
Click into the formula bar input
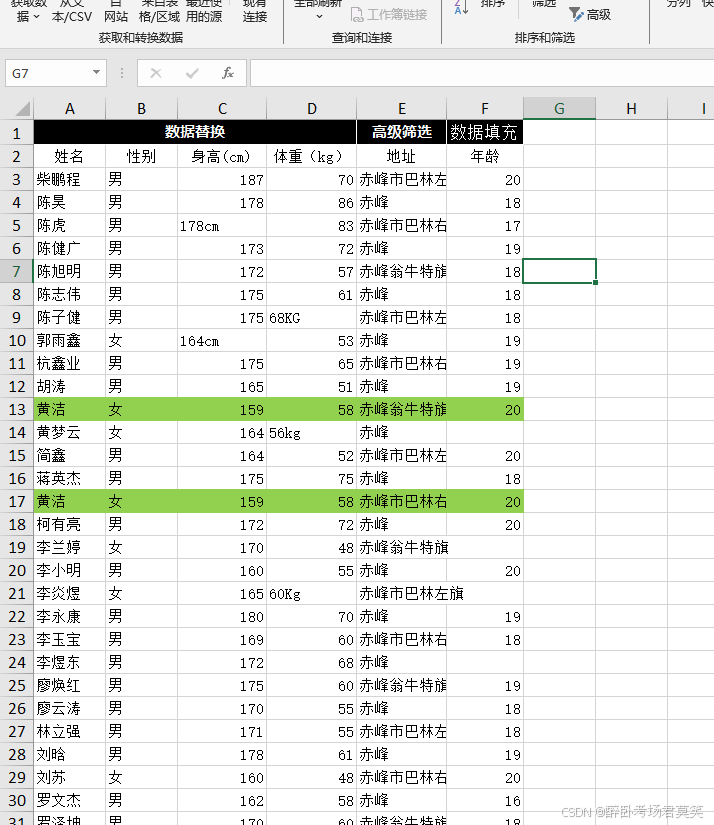(x=482, y=73)
